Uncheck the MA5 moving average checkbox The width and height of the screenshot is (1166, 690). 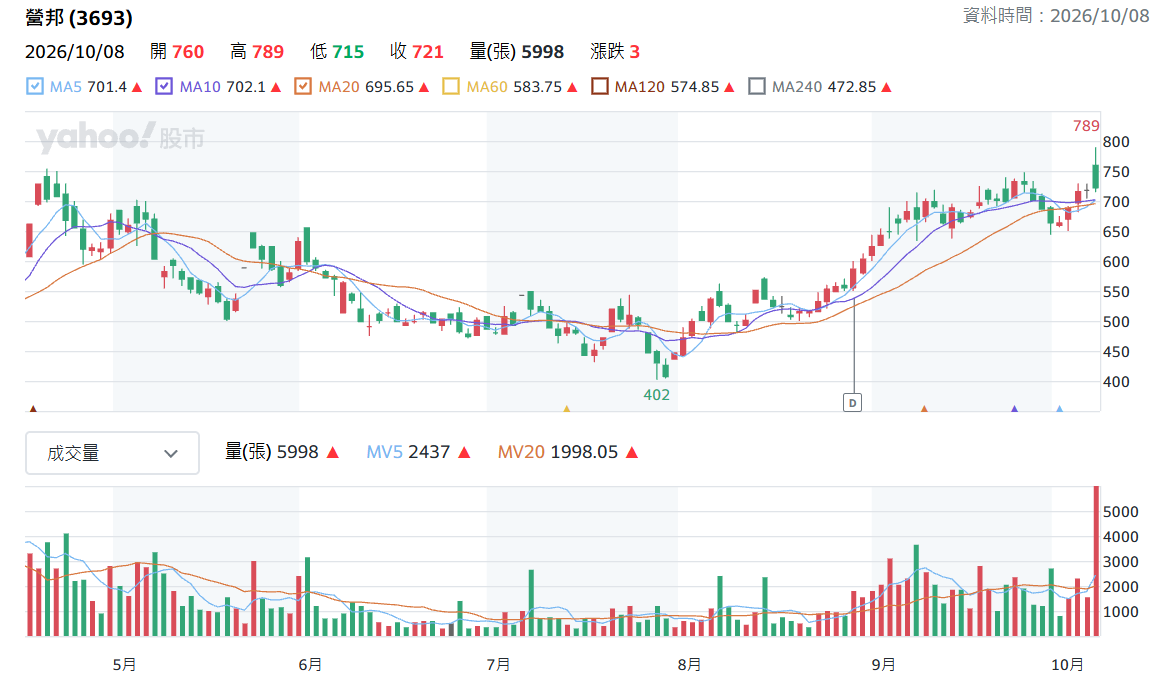point(34,86)
